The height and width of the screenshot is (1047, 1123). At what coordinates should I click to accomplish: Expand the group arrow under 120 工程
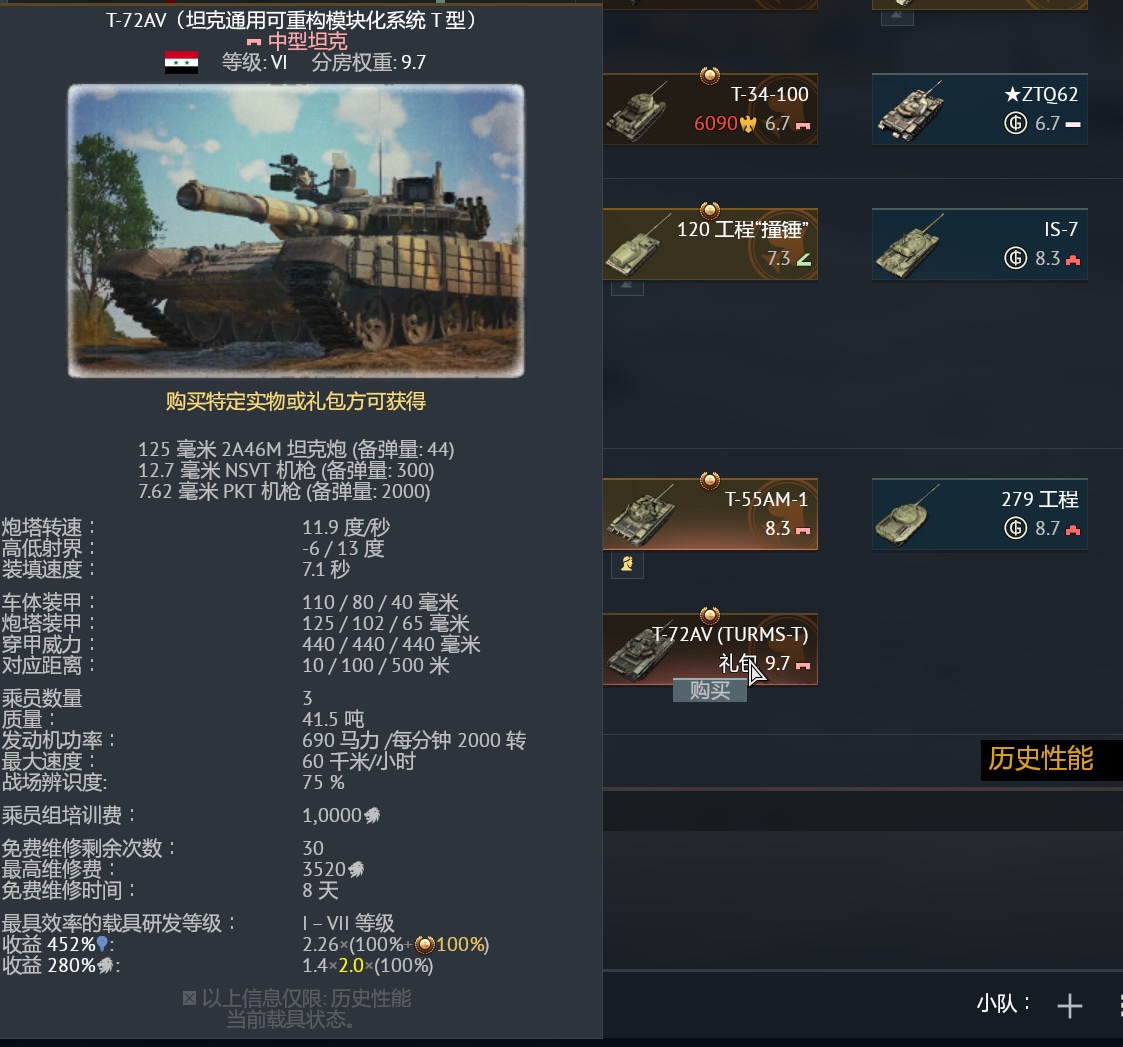pyautogui.click(x=627, y=287)
